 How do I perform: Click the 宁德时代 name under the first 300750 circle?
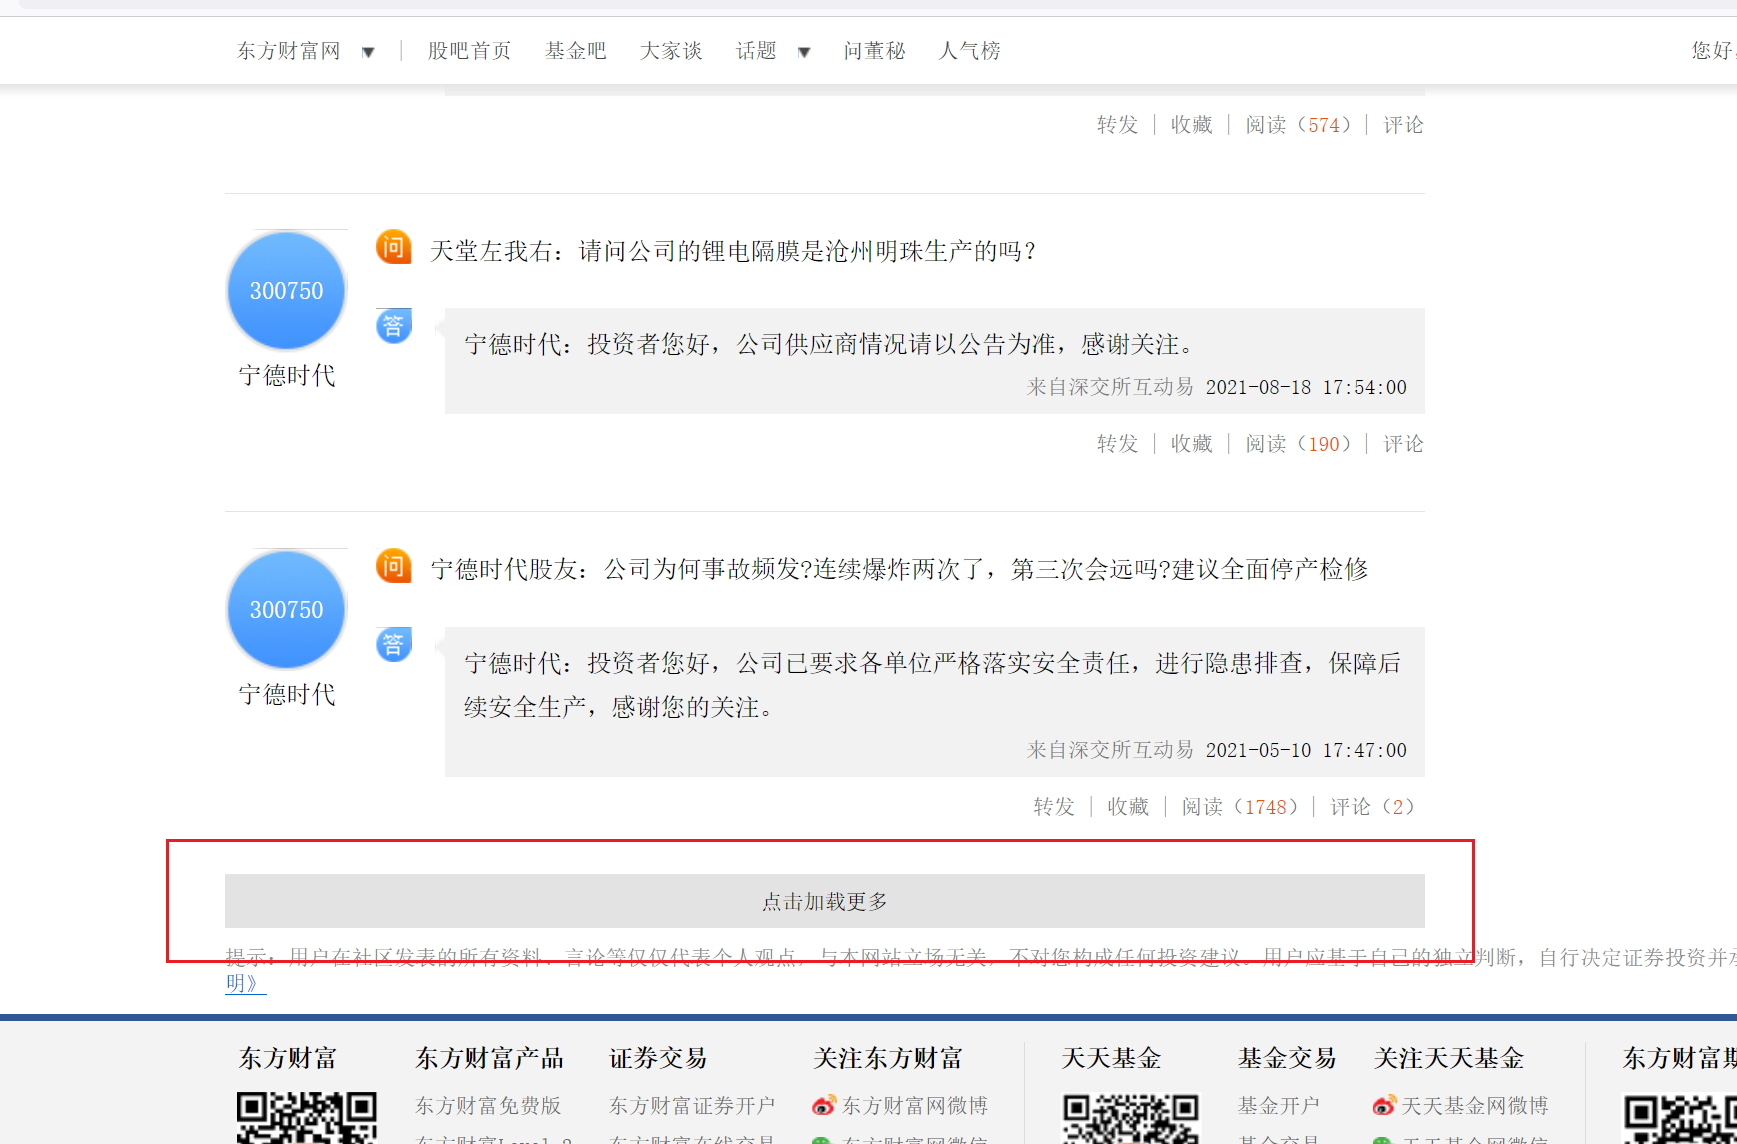point(287,376)
